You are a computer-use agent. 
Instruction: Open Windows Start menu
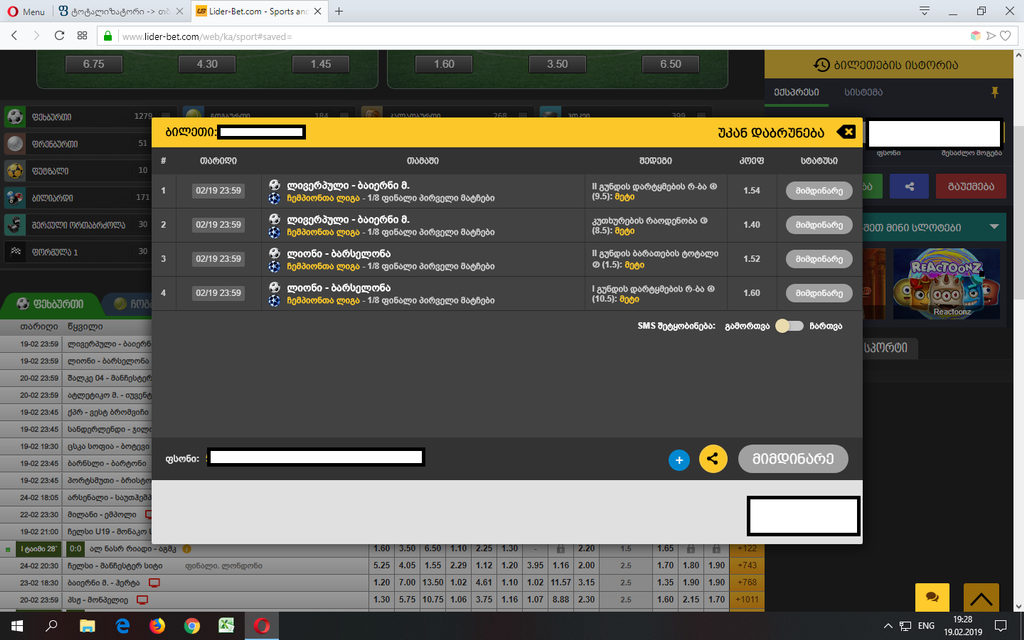click(17, 626)
